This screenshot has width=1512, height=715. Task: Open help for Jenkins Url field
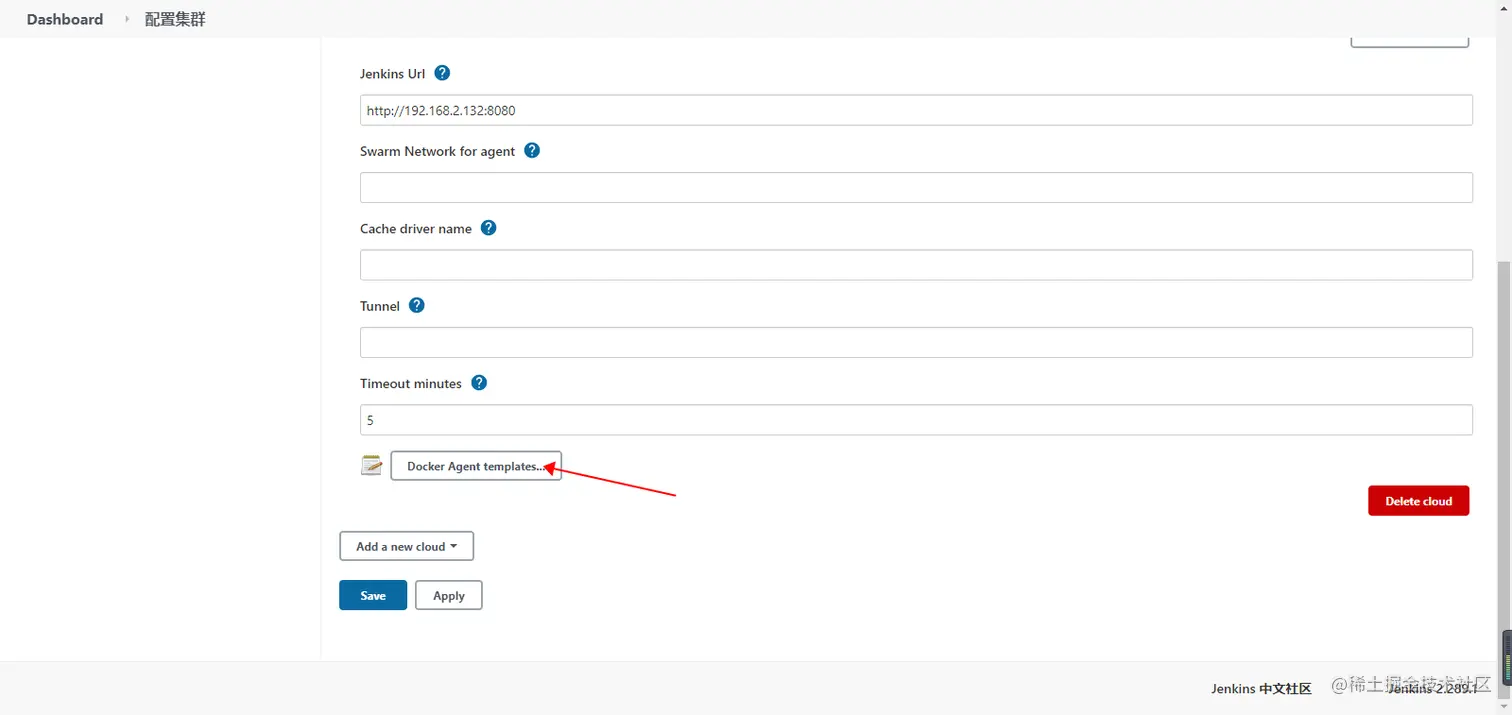pyautogui.click(x=442, y=73)
